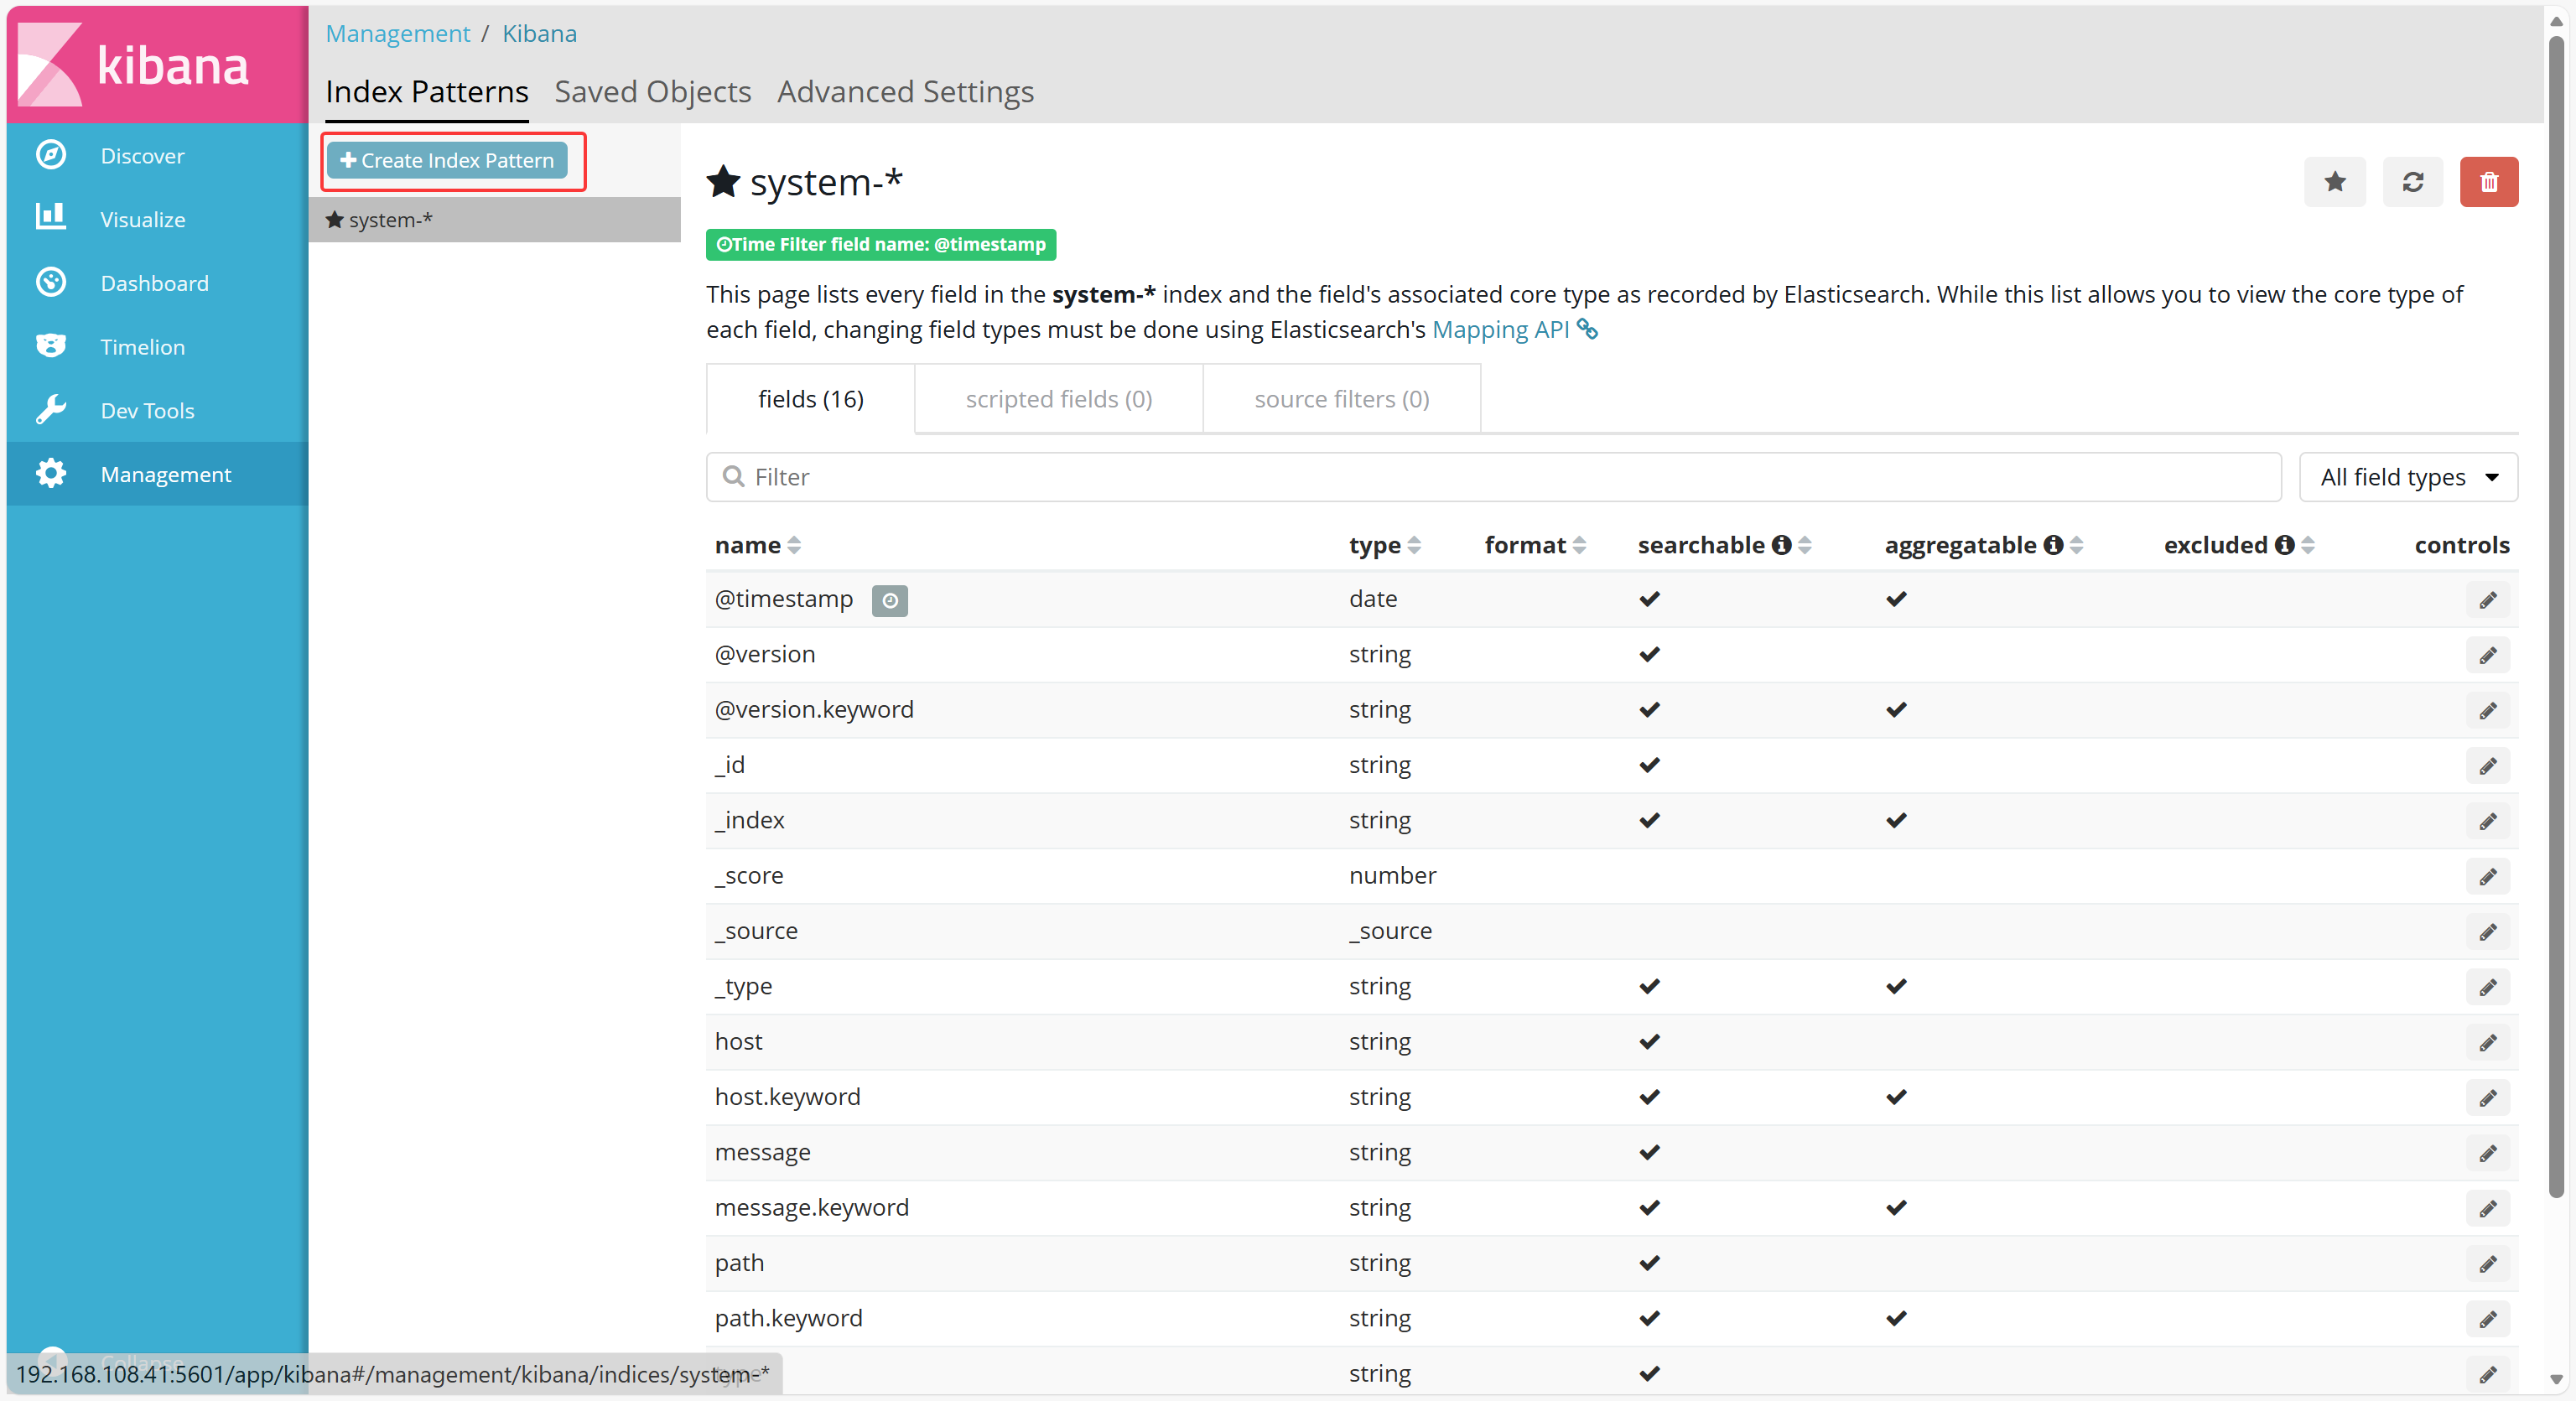Image resolution: width=2576 pixels, height=1401 pixels.
Task: Edit the @version.keyword field
Action: tap(2488, 711)
